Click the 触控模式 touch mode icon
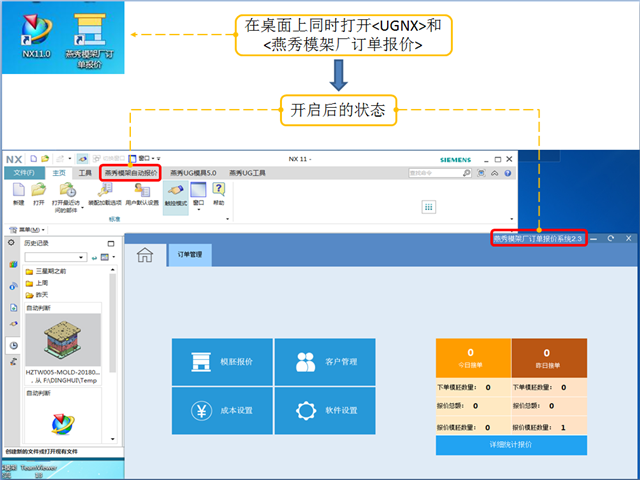The image size is (640, 480). (x=174, y=192)
